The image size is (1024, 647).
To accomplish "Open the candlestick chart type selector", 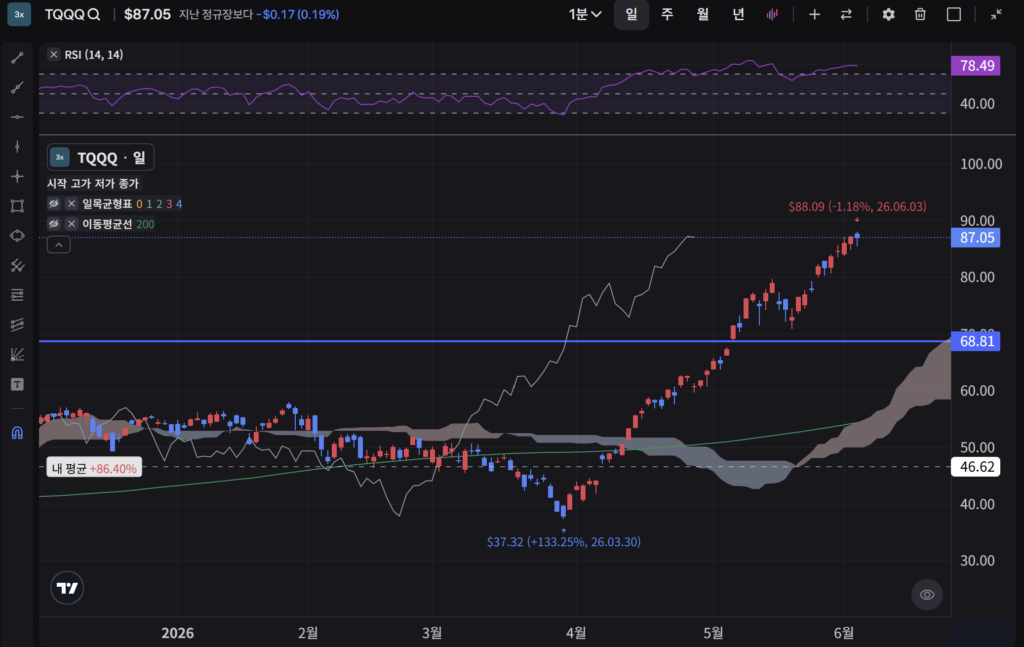I will click(772, 14).
